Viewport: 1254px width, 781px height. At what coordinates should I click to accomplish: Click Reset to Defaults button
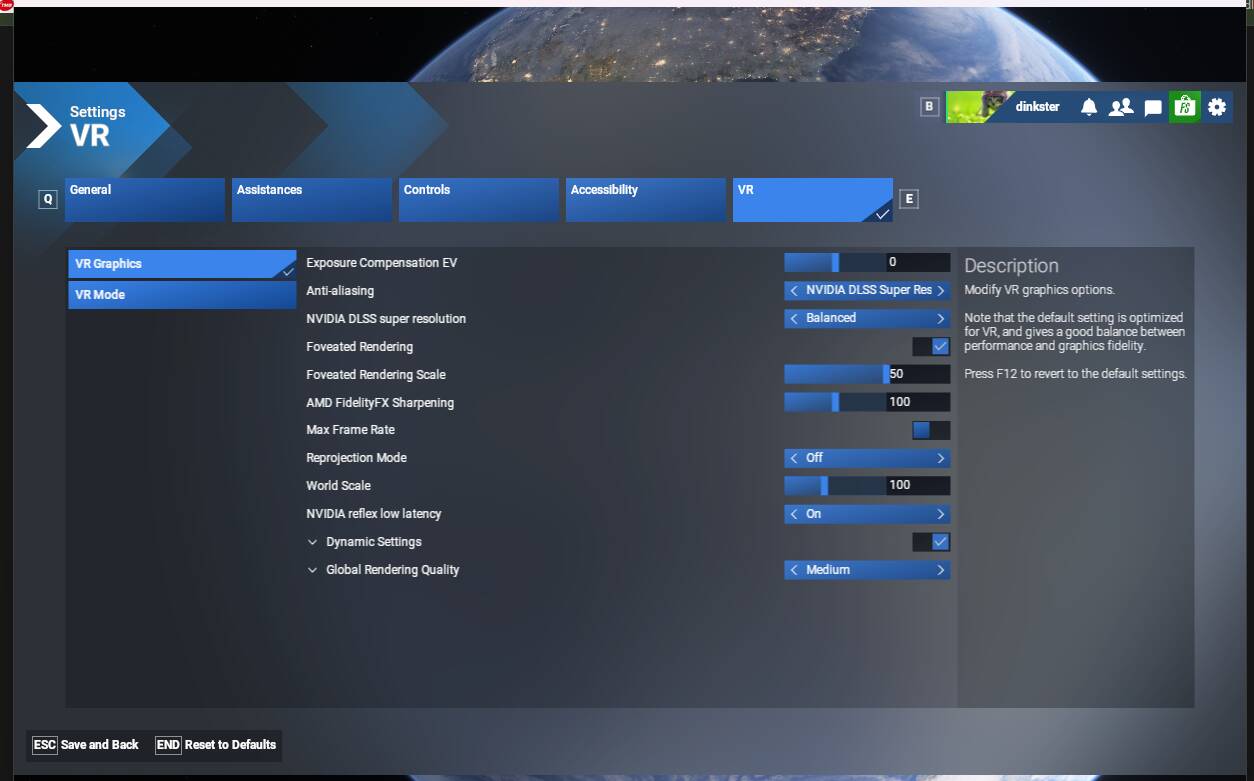tap(217, 745)
